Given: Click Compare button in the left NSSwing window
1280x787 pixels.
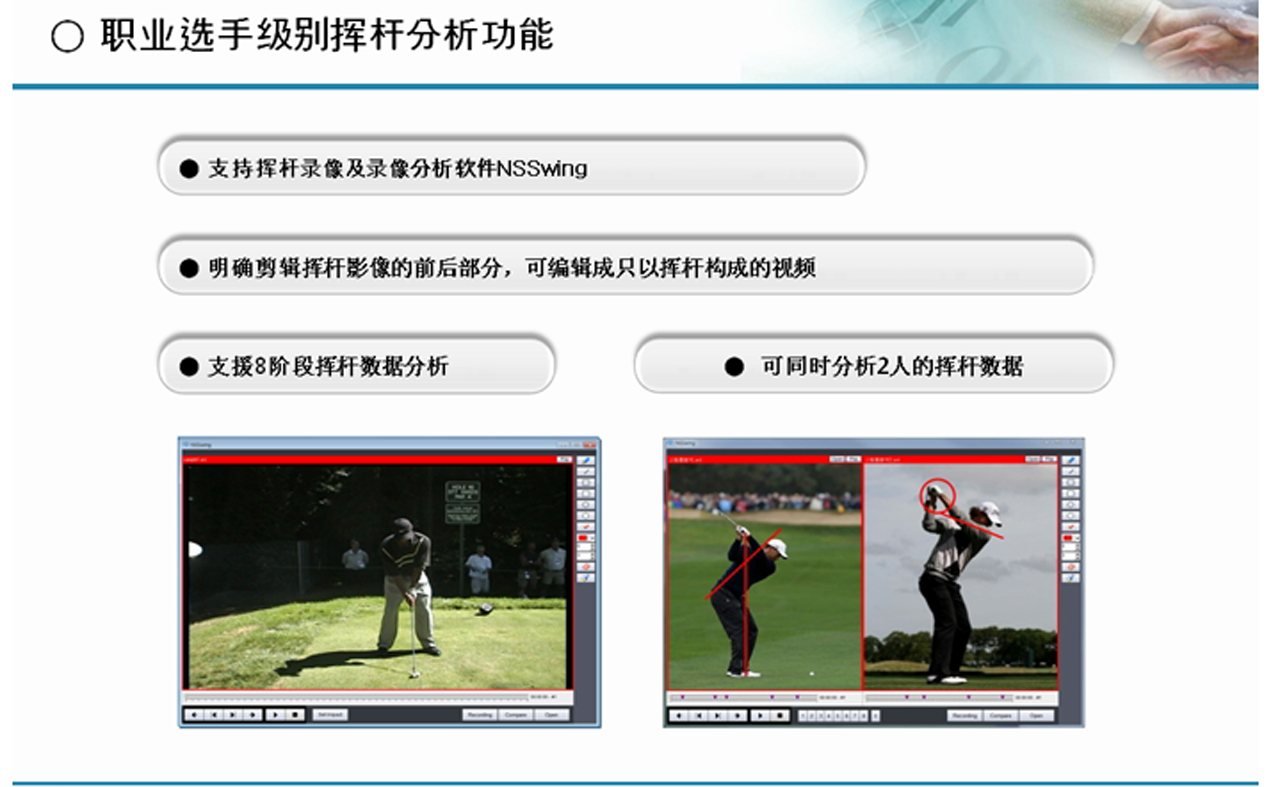Looking at the screenshot, I should coord(516,715).
